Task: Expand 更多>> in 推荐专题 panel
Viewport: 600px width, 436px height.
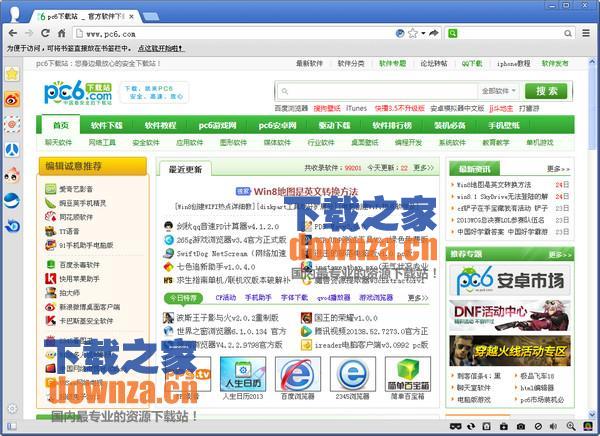Action: [560, 255]
